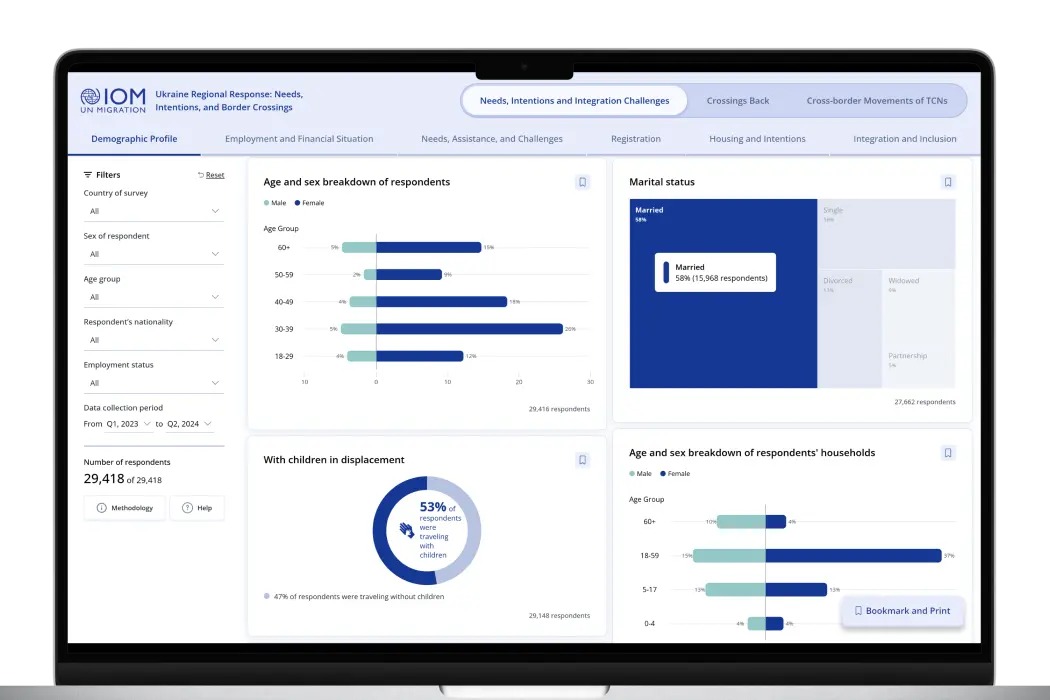1050x700 pixels.
Task: Bookmark the respondents' households chart
Action: (948, 452)
